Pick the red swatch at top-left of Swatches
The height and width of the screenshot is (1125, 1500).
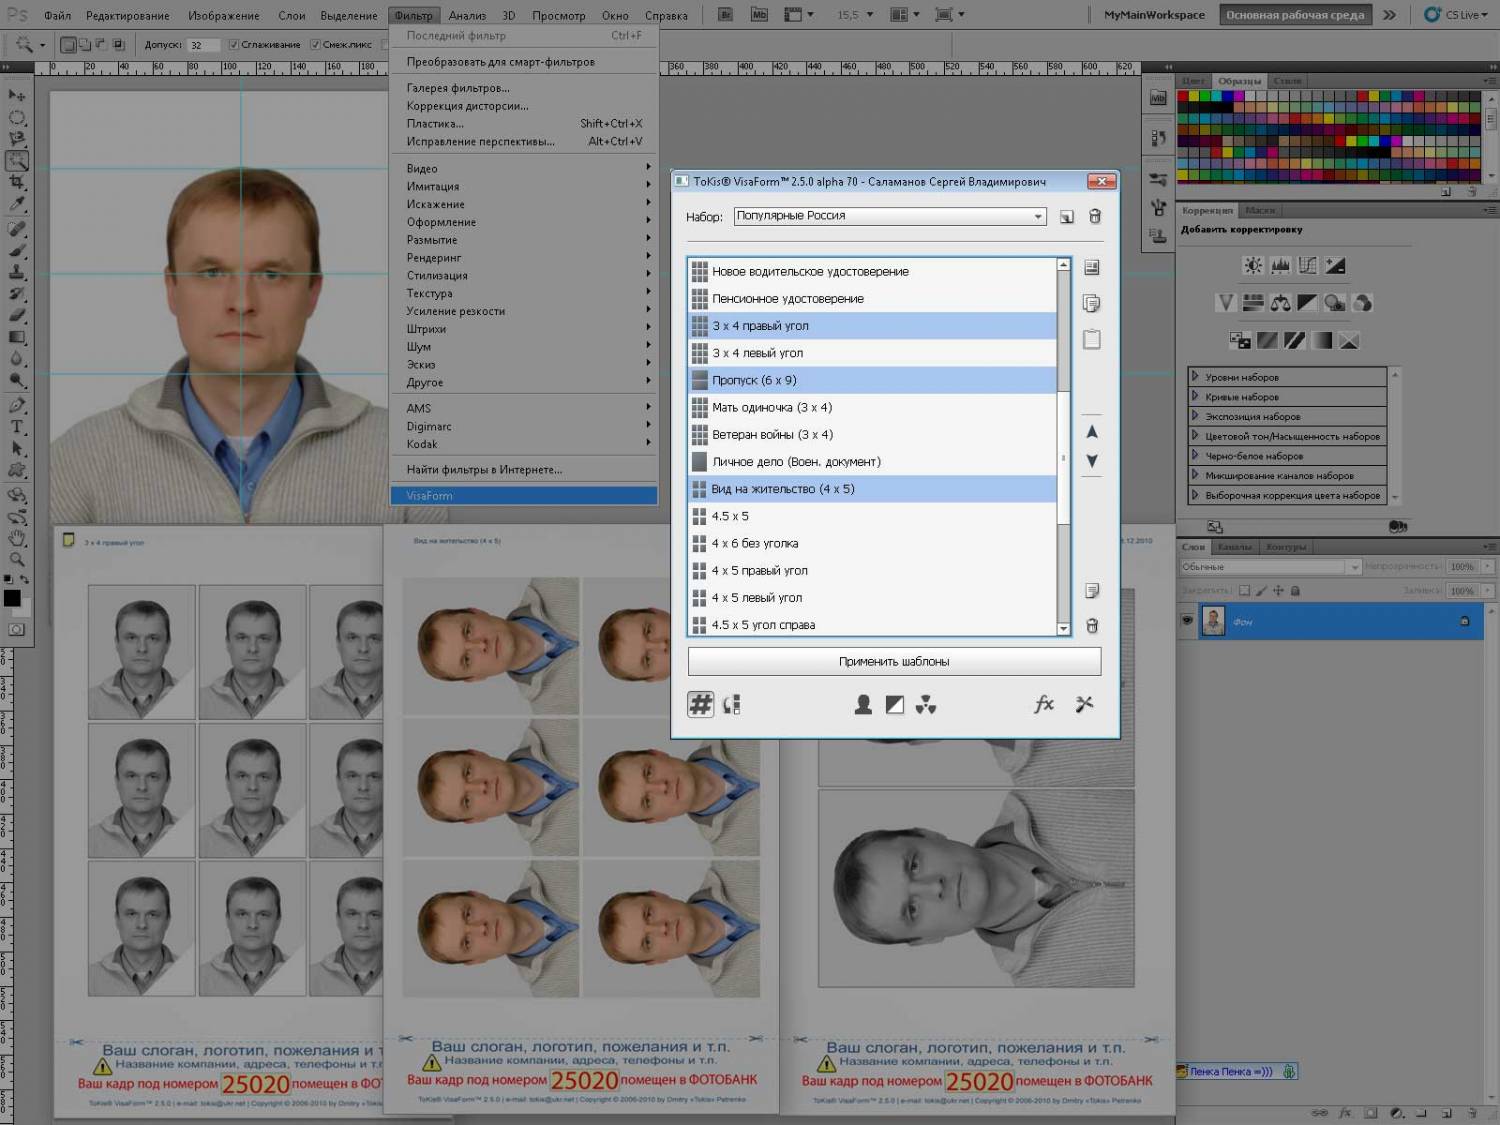[x=1183, y=96]
